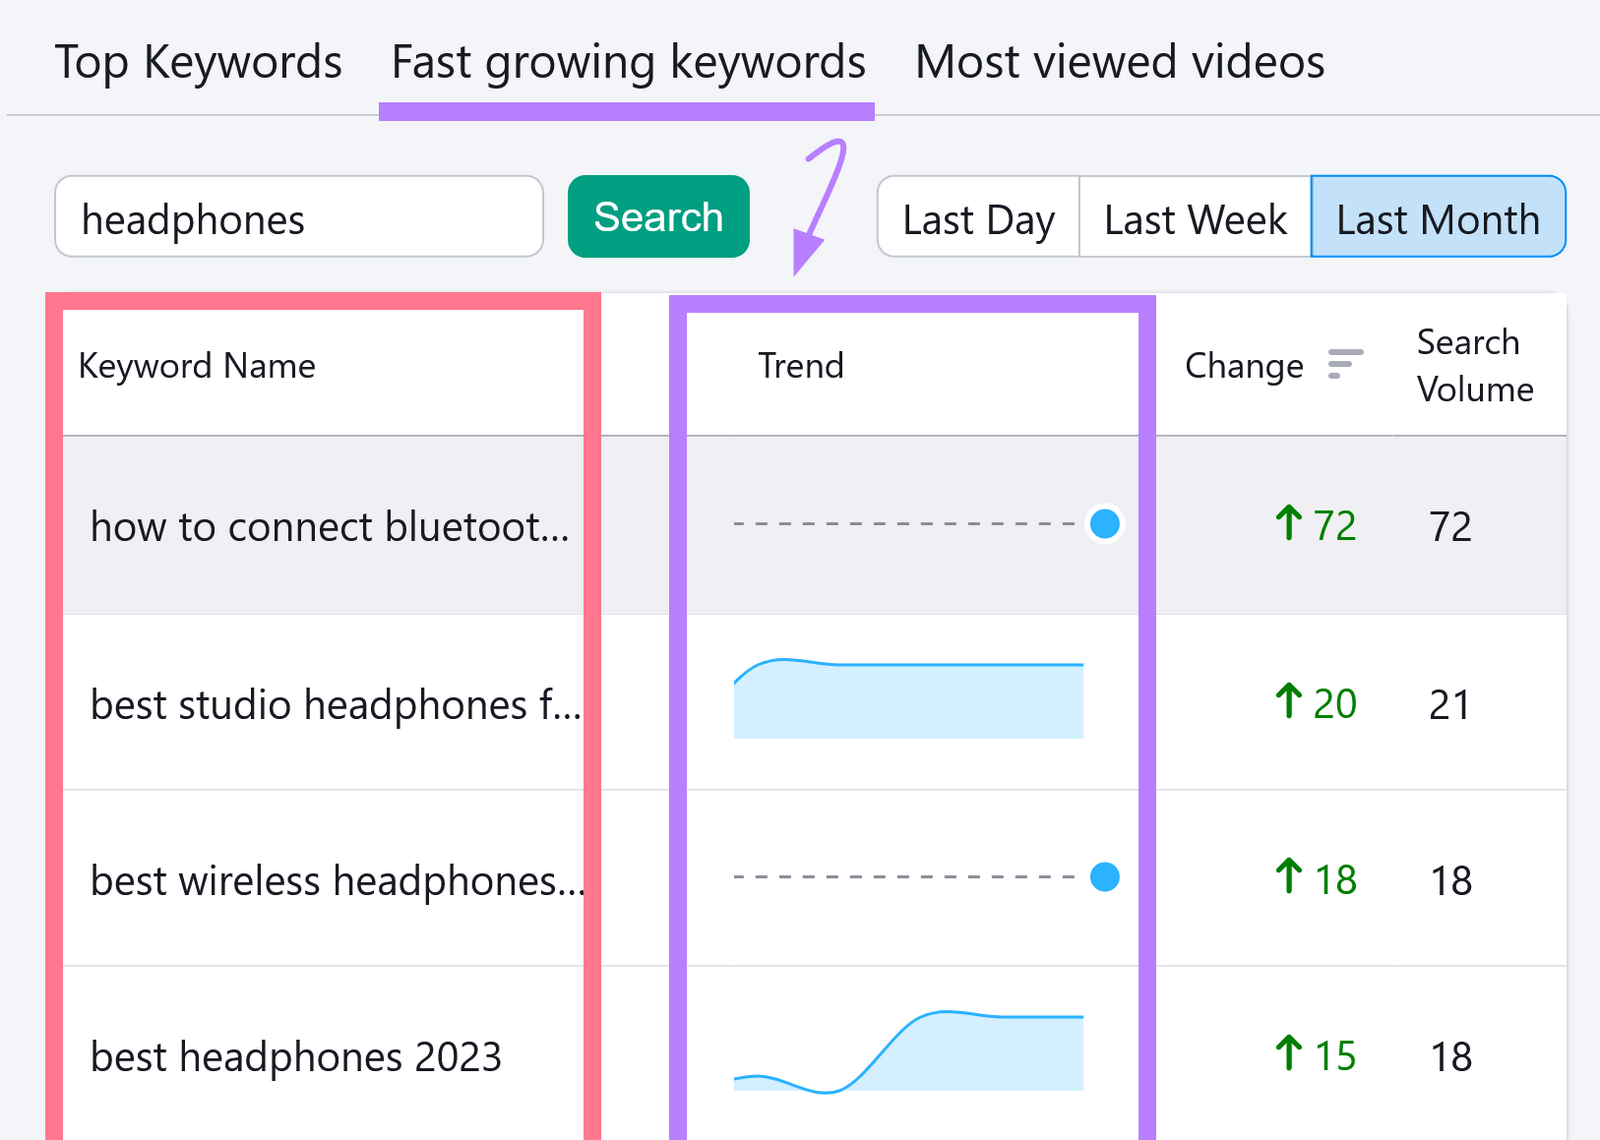Click the green increase arrow beside 20
The width and height of the screenshot is (1600, 1140).
[x=1288, y=702]
